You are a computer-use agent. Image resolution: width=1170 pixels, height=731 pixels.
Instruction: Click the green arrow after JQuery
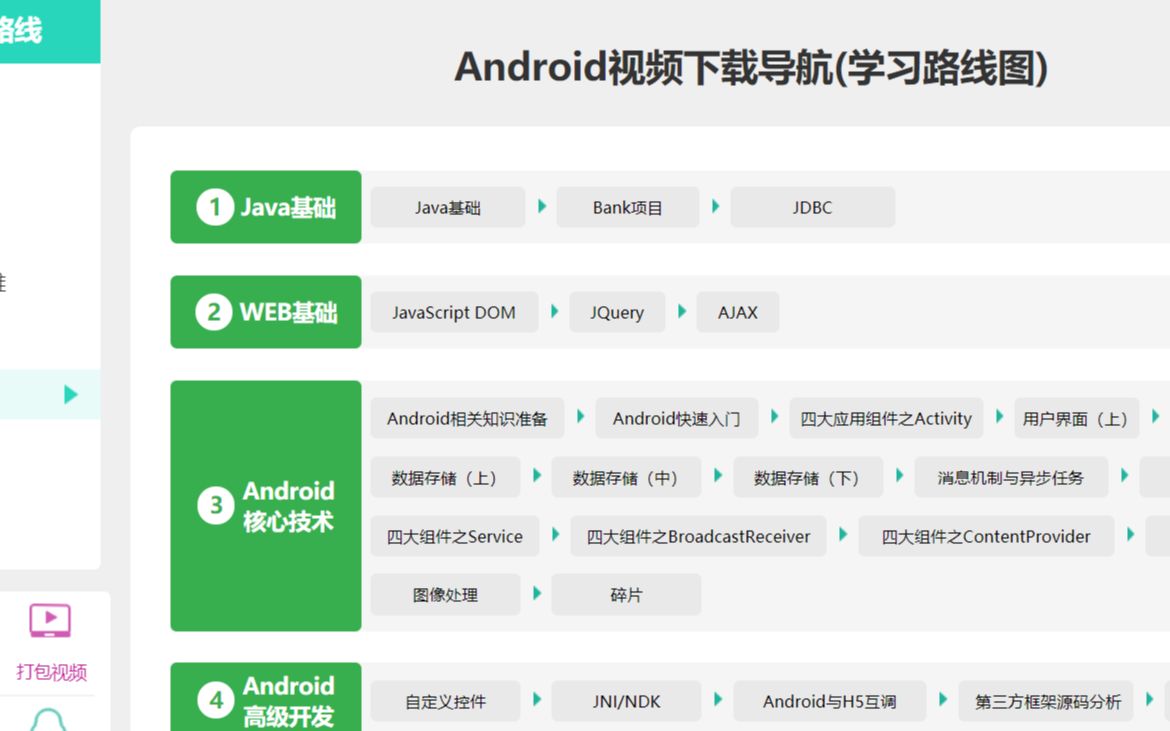coord(681,312)
